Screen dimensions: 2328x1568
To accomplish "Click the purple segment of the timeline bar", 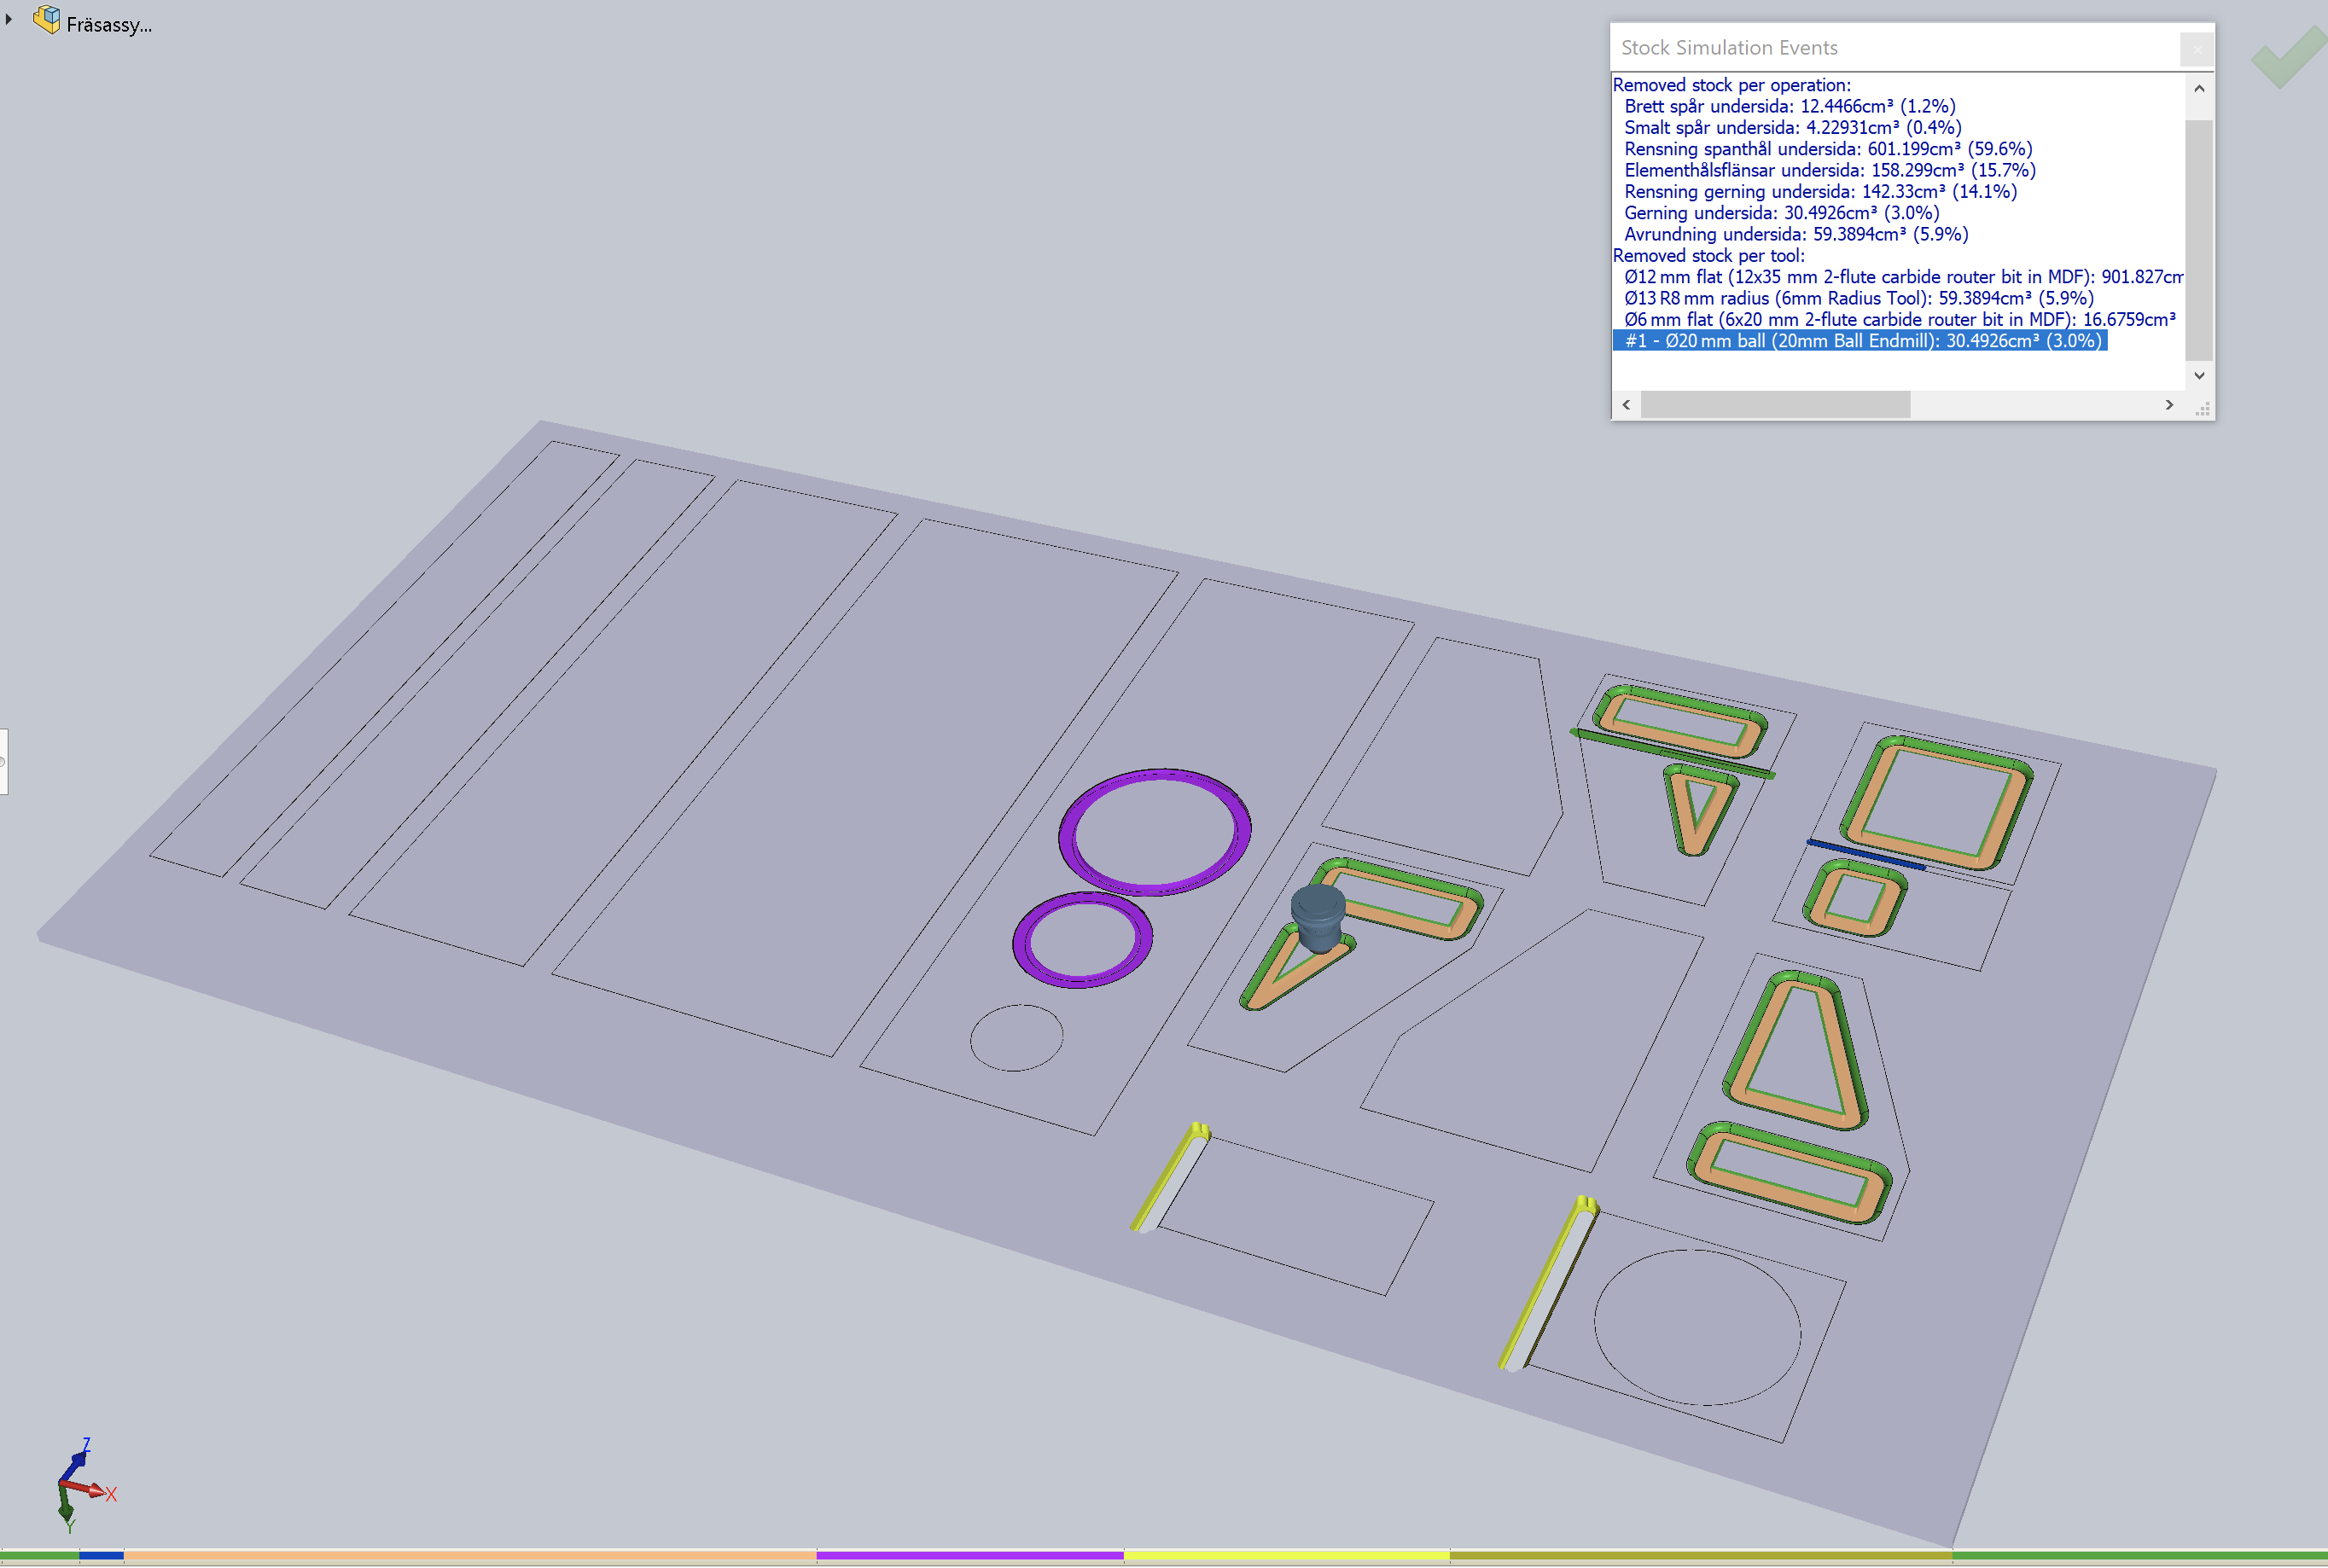I will click(x=969, y=1556).
